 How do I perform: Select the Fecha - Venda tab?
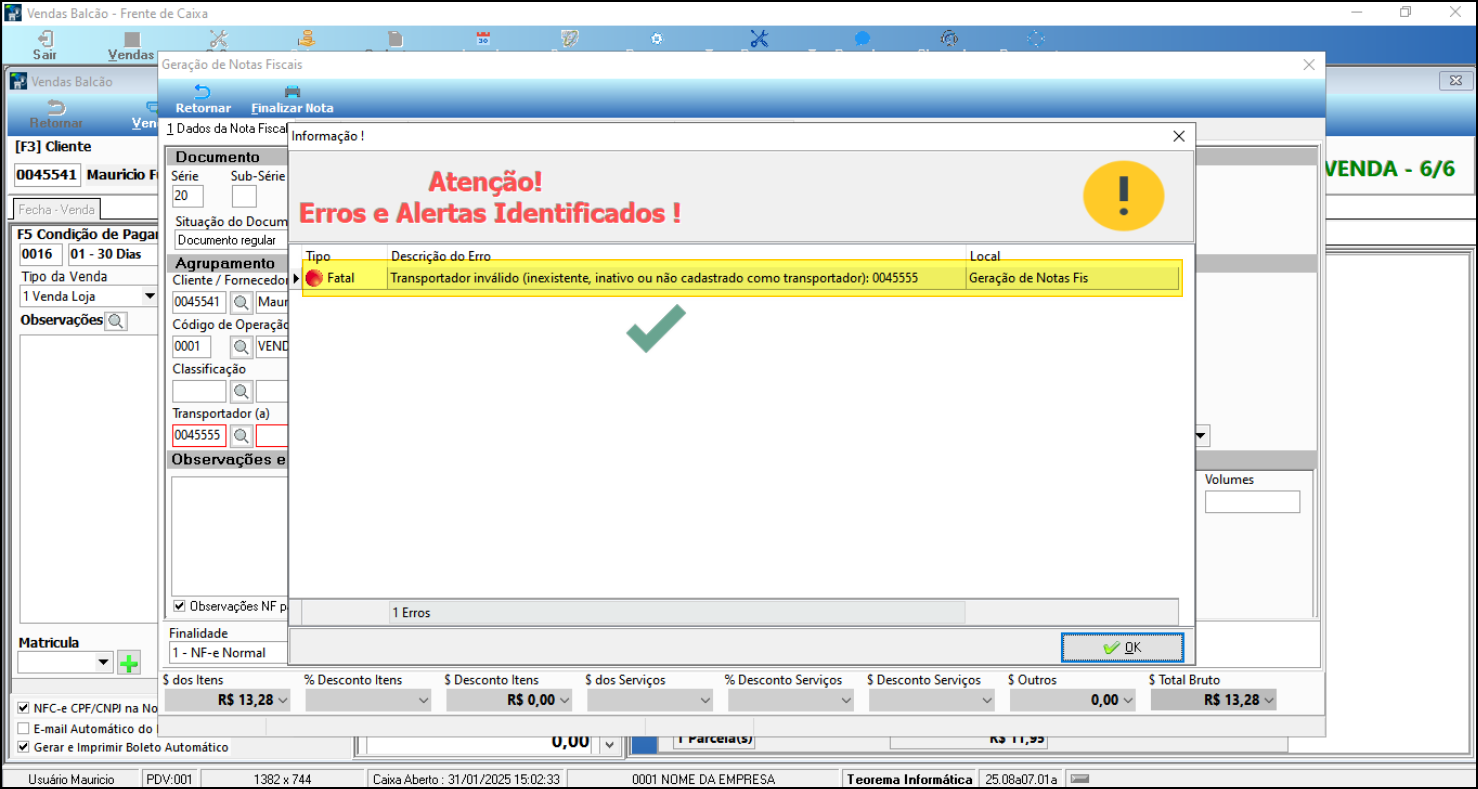click(57, 209)
